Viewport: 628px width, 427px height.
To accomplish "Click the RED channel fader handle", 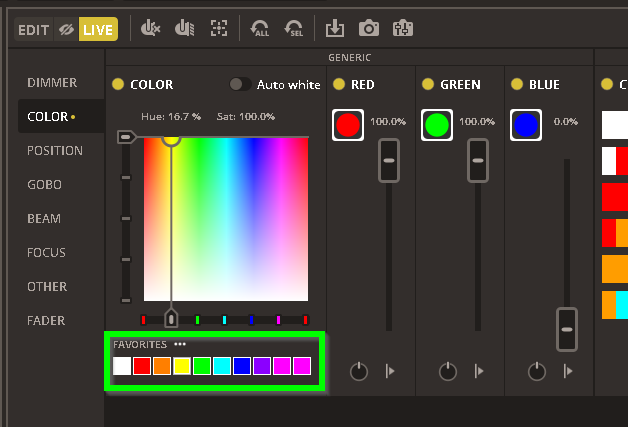I will click(x=389, y=161).
